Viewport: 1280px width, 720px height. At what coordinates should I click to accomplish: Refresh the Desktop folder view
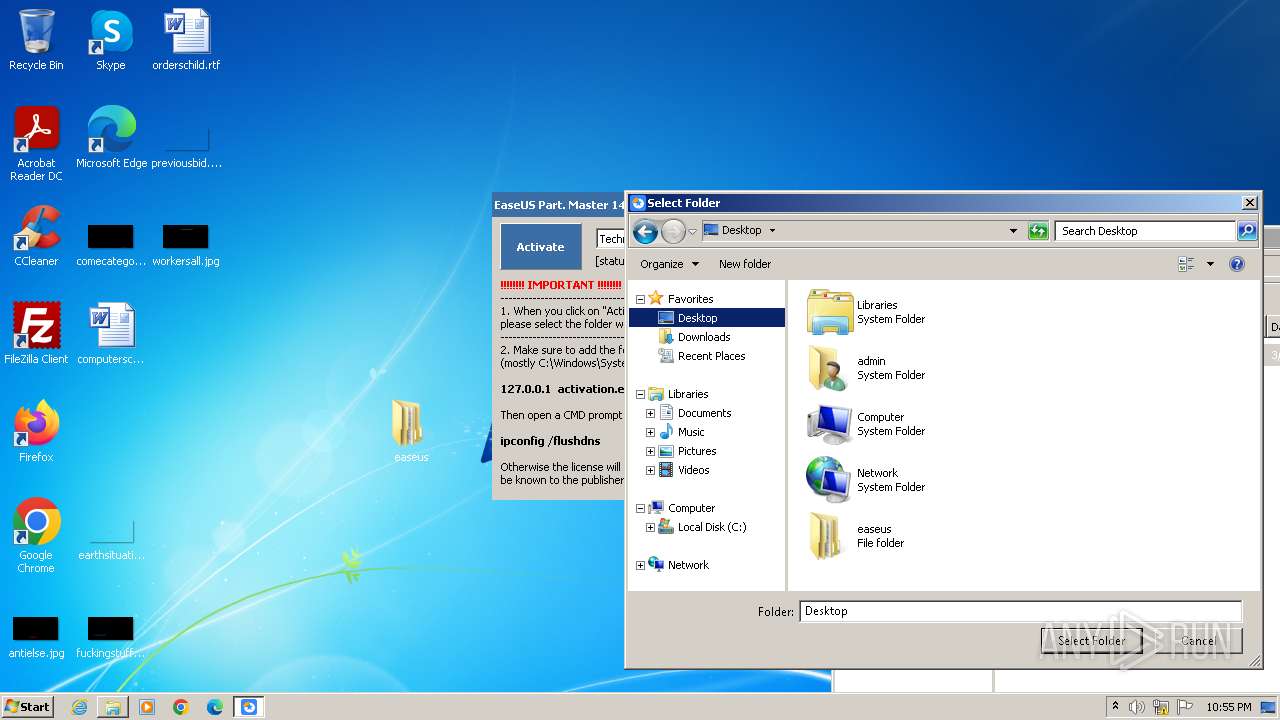click(1038, 231)
